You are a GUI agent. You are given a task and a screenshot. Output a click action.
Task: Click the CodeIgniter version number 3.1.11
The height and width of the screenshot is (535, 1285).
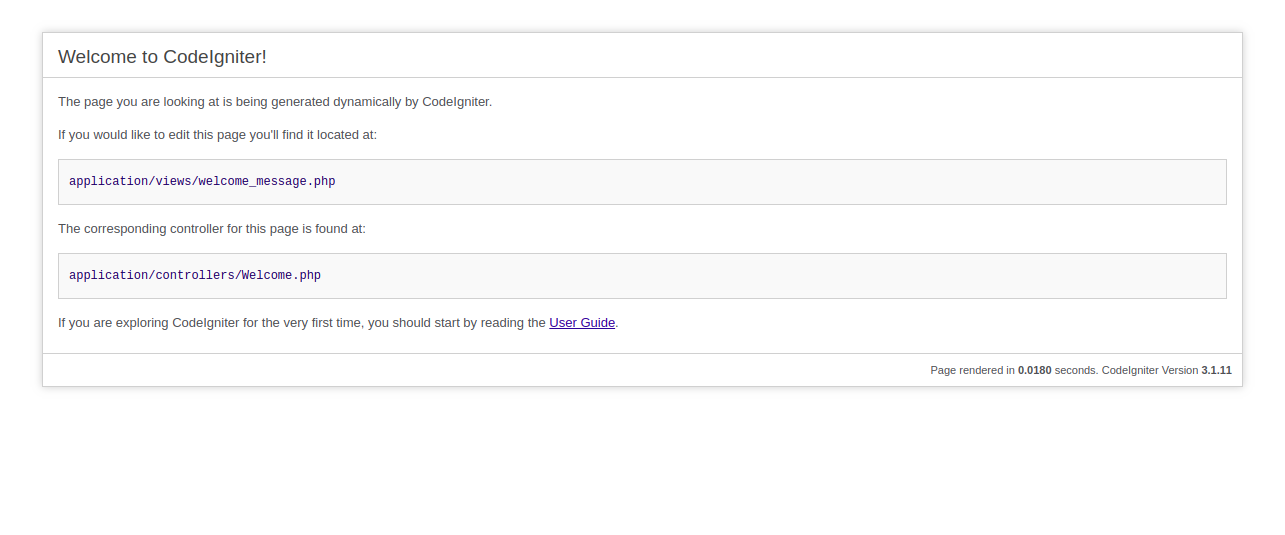point(1216,370)
